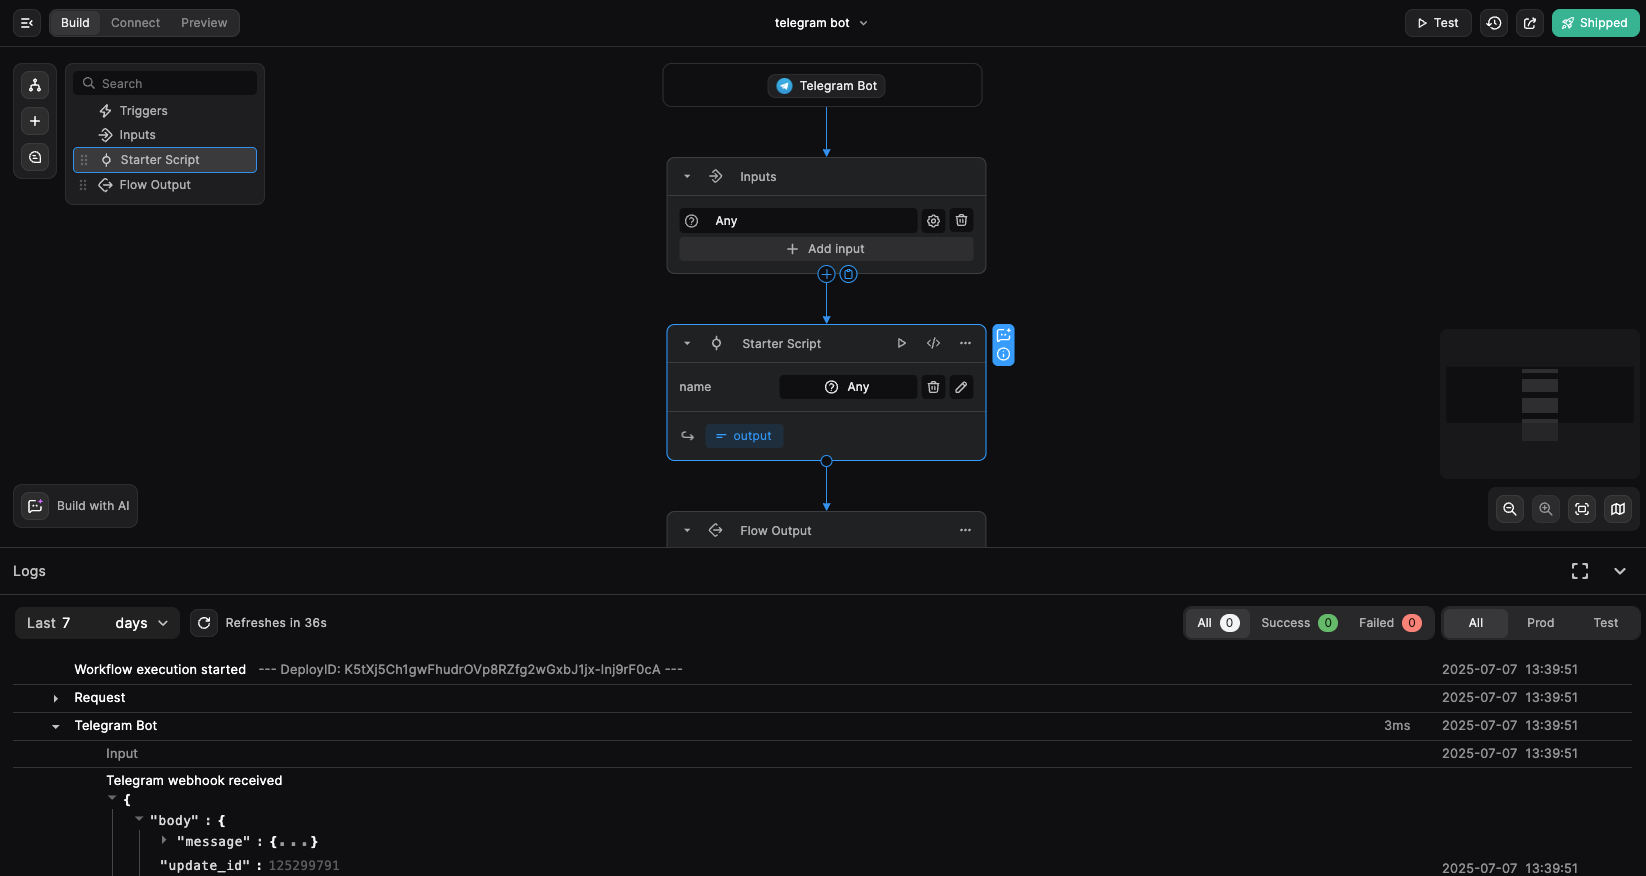Click the circular plus below Inputs node
The height and width of the screenshot is (876, 1646).
826,274
